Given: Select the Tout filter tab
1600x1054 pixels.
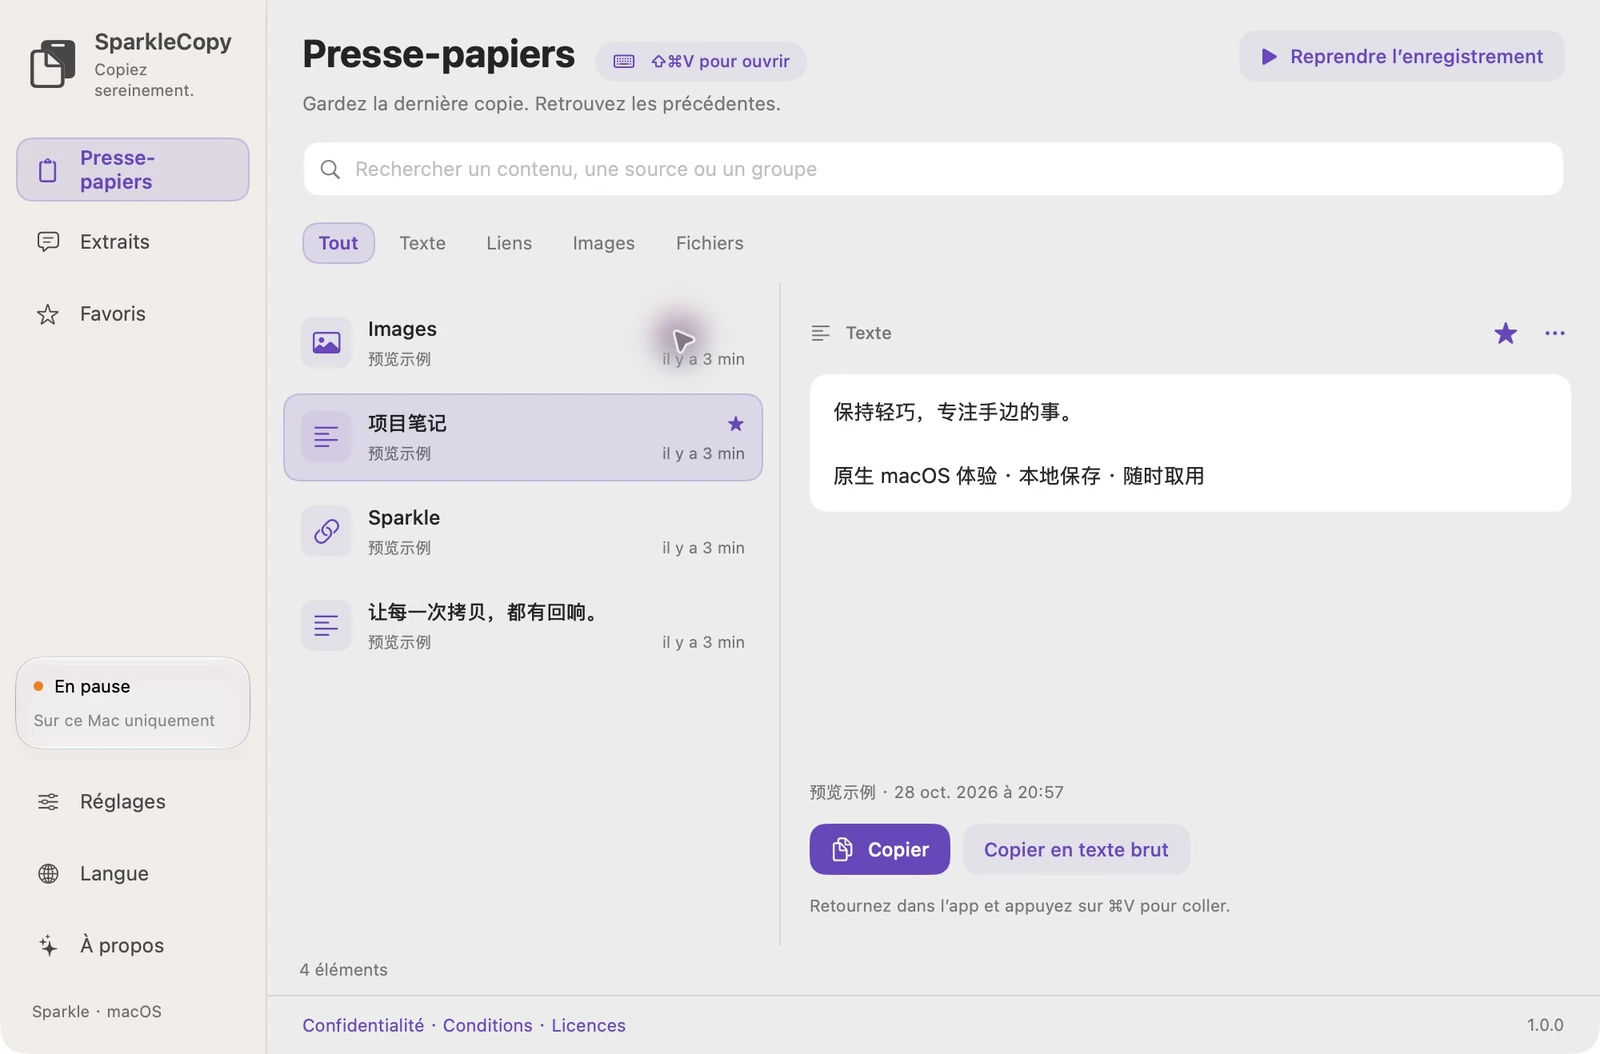Looking at the screenshot, I should click(338, 243).
